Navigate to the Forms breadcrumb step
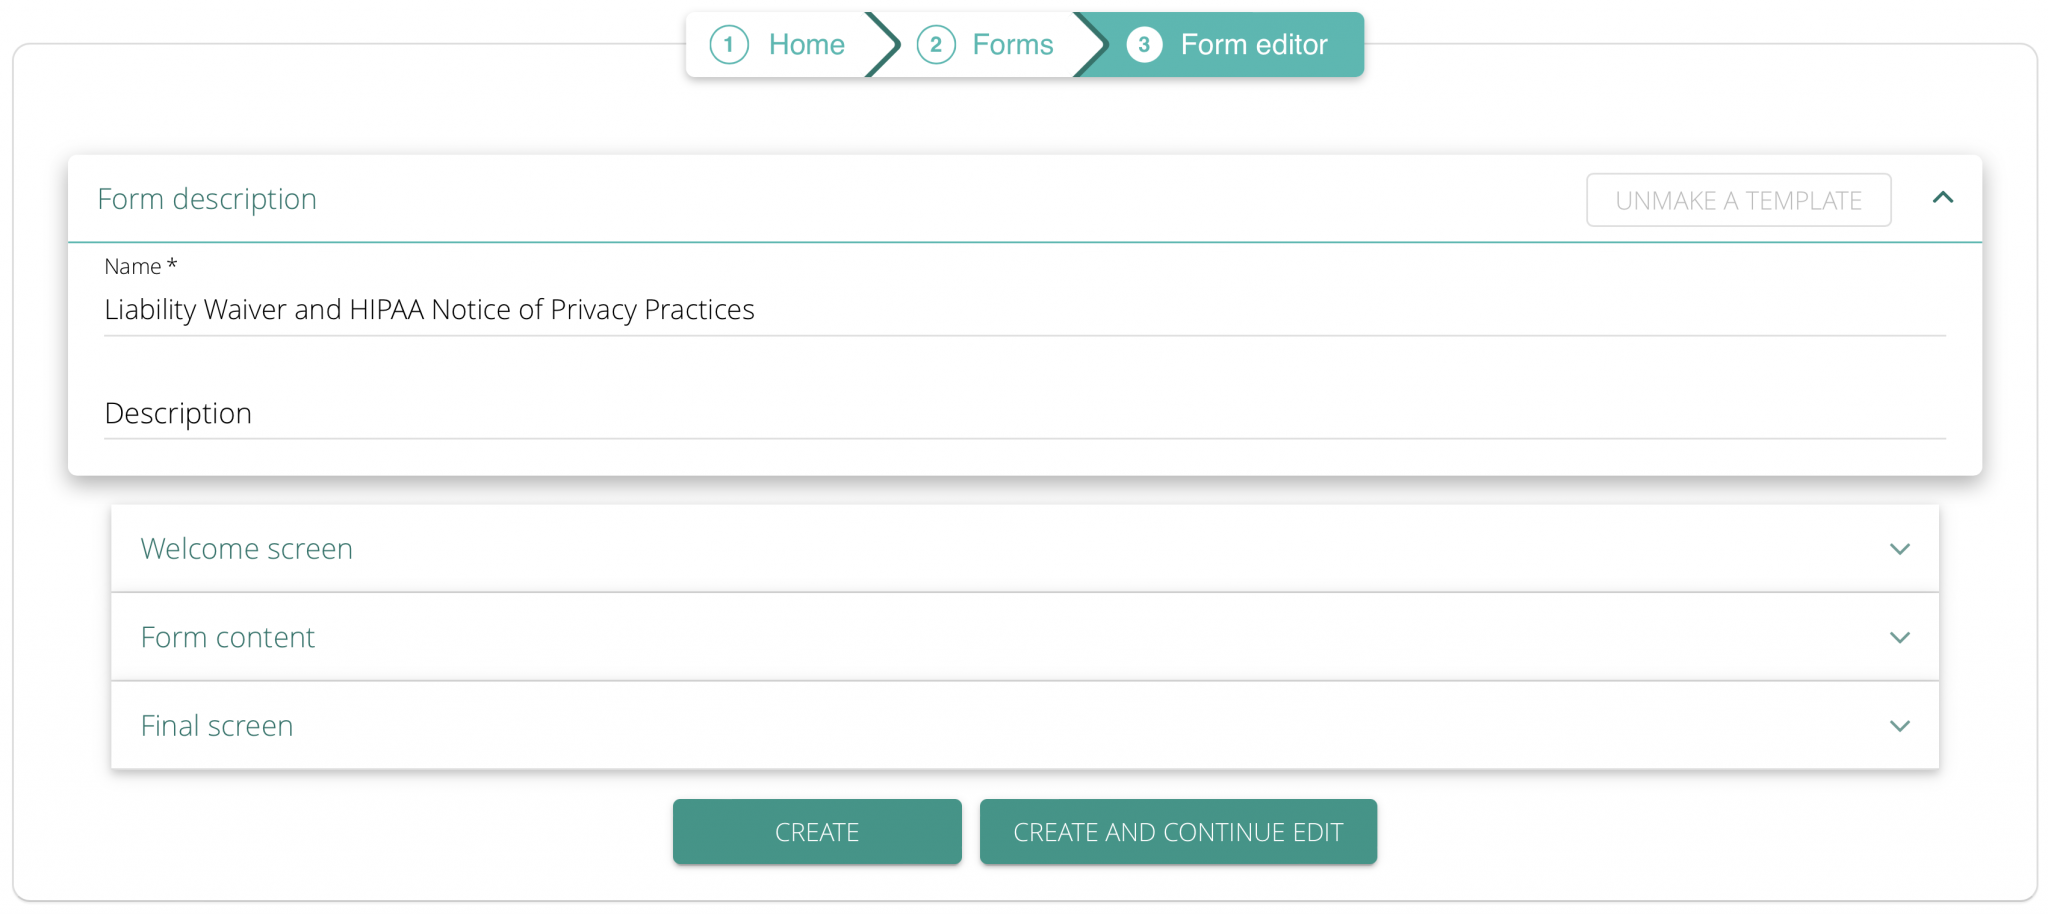This screenshot has width=2048, height=914. [x=1012, y=44]
